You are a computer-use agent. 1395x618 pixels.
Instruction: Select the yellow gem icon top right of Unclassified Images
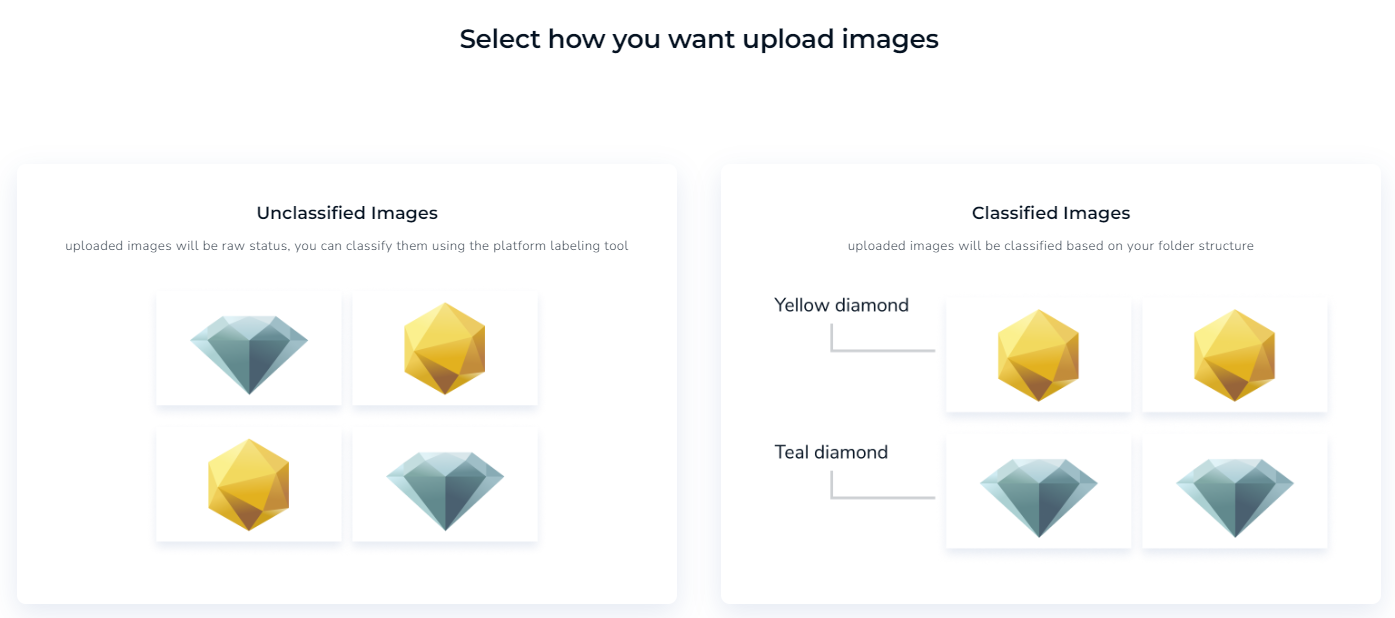pos(445,347)
